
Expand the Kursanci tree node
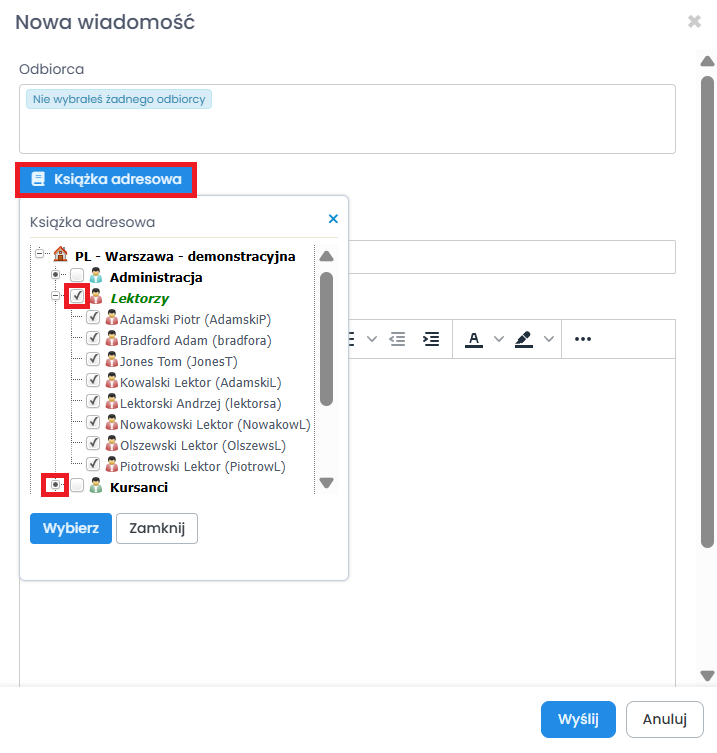[x=57, y=486]
